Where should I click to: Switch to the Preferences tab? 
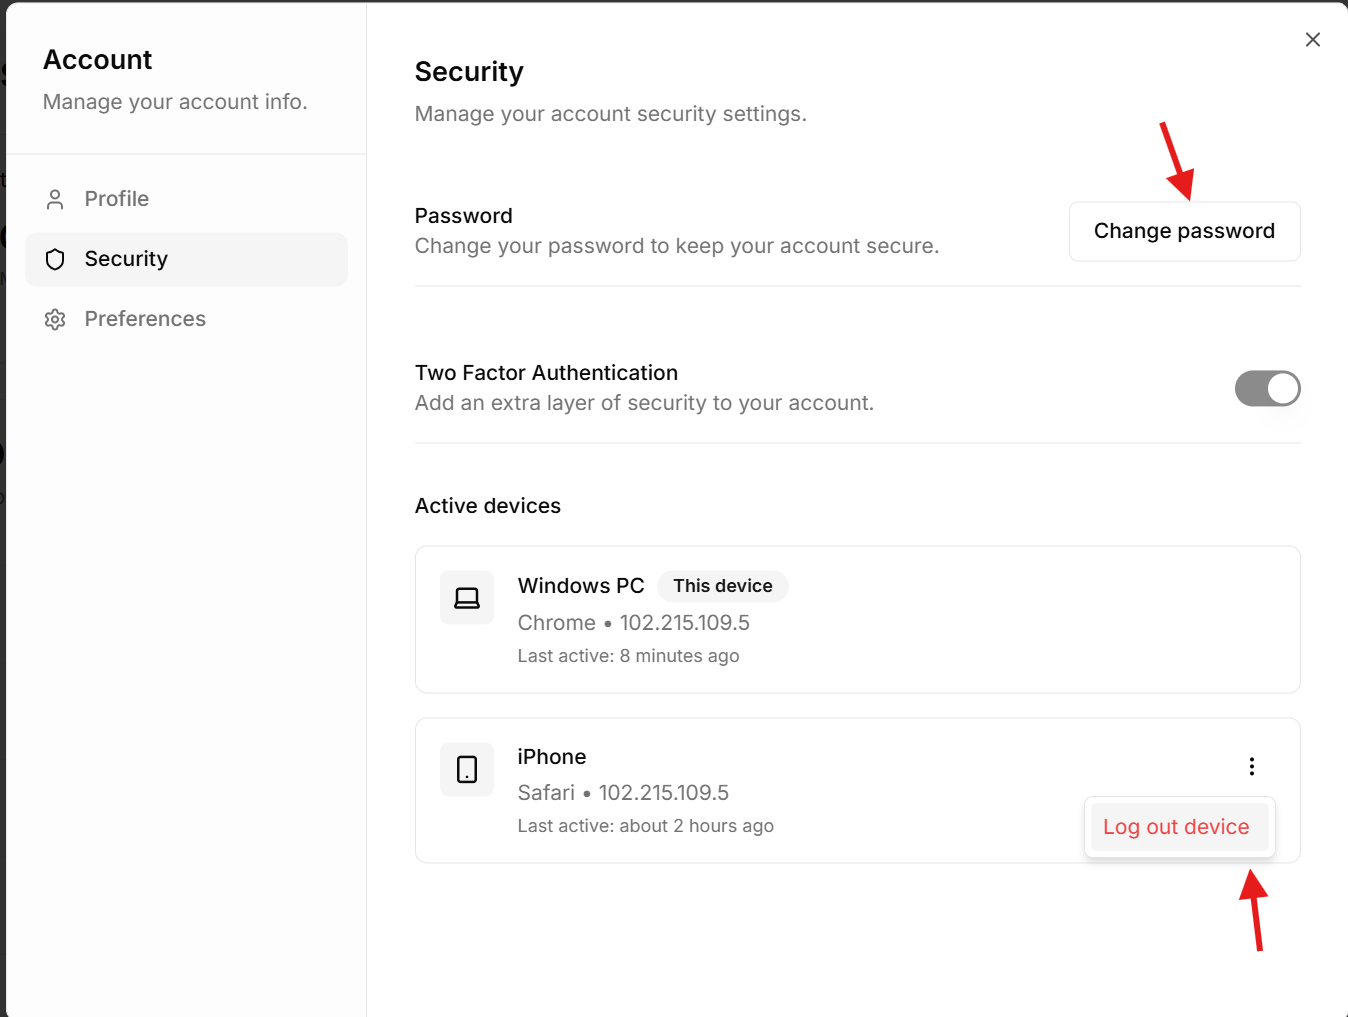pyautogui.click(x=145, y=319)
